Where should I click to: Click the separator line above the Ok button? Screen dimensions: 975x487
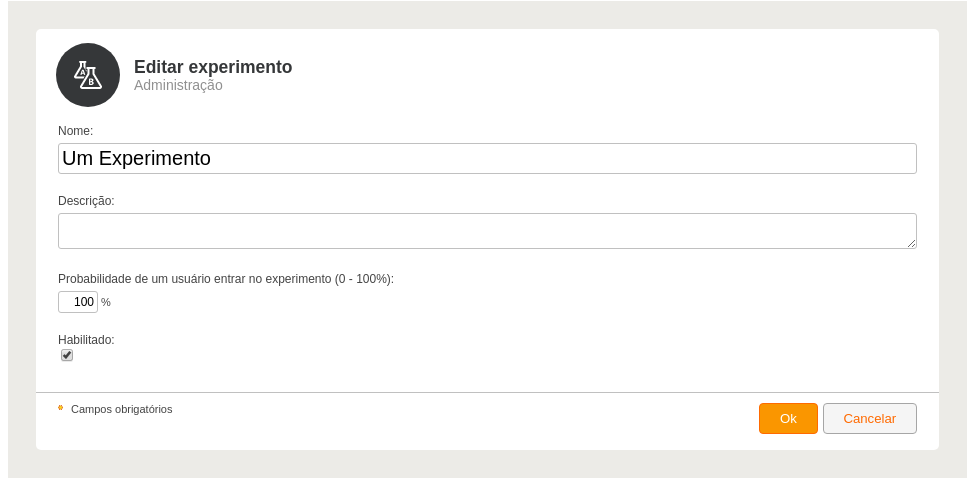click(488, 392)
